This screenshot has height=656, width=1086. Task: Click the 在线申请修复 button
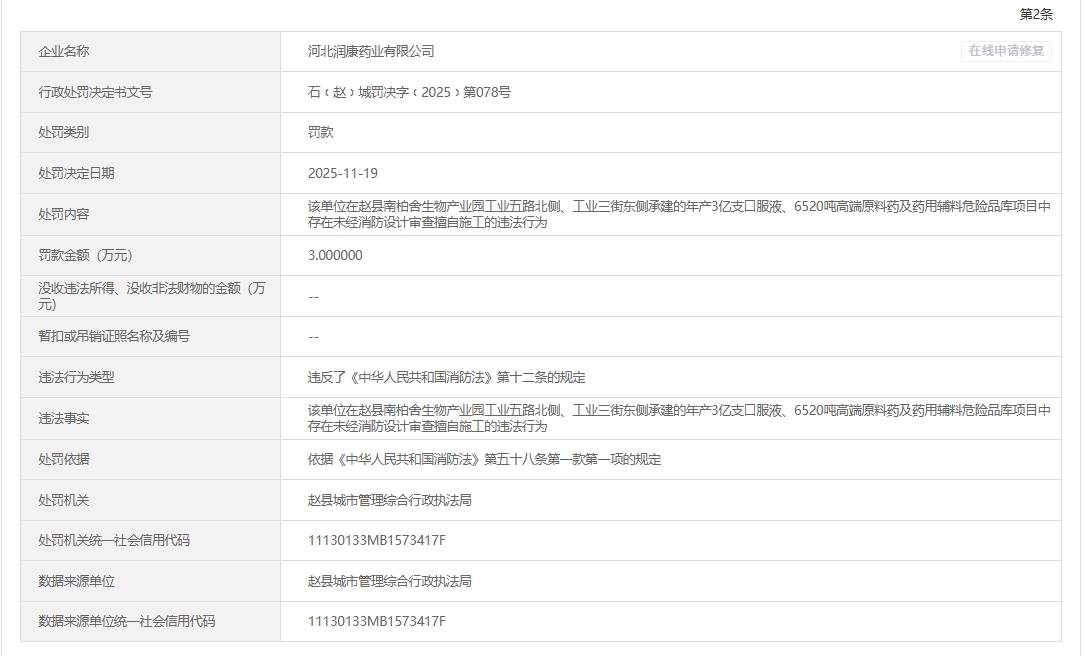click(x=1004, y=52)
